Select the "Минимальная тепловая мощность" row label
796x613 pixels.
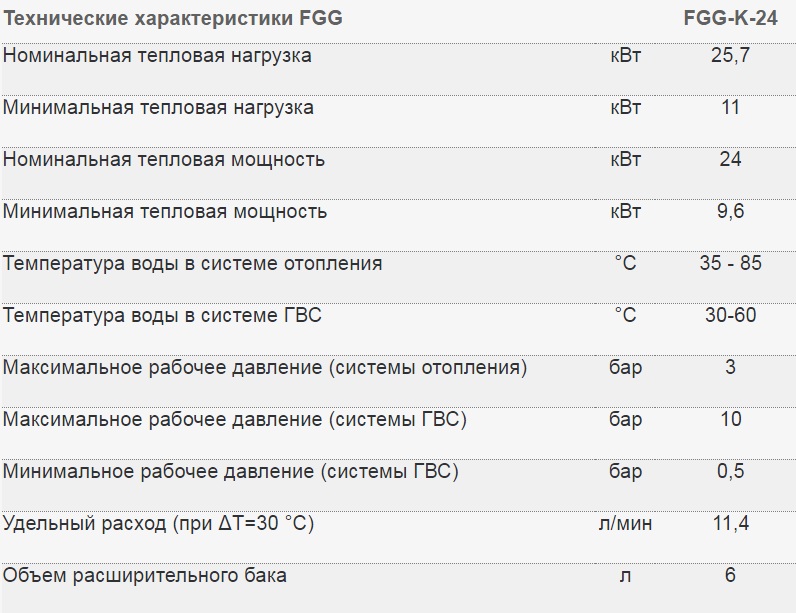click(165, 212)
